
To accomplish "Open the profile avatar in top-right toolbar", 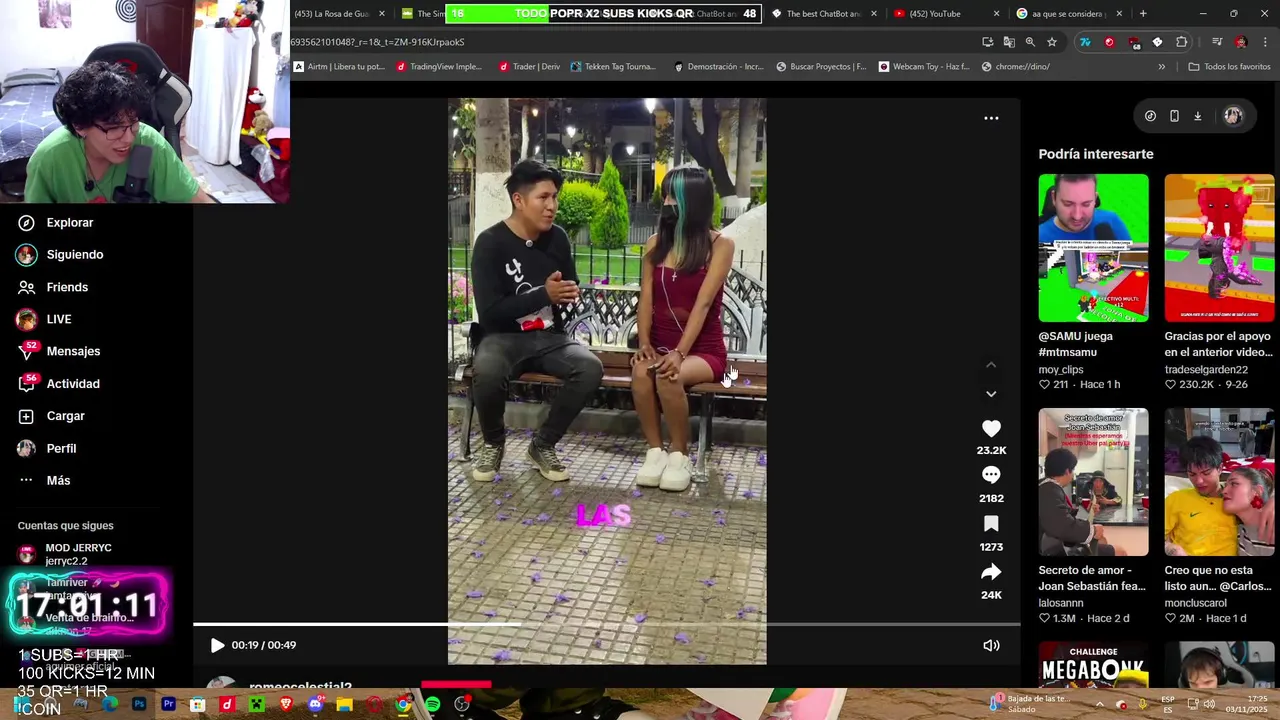I will 1233,116.
